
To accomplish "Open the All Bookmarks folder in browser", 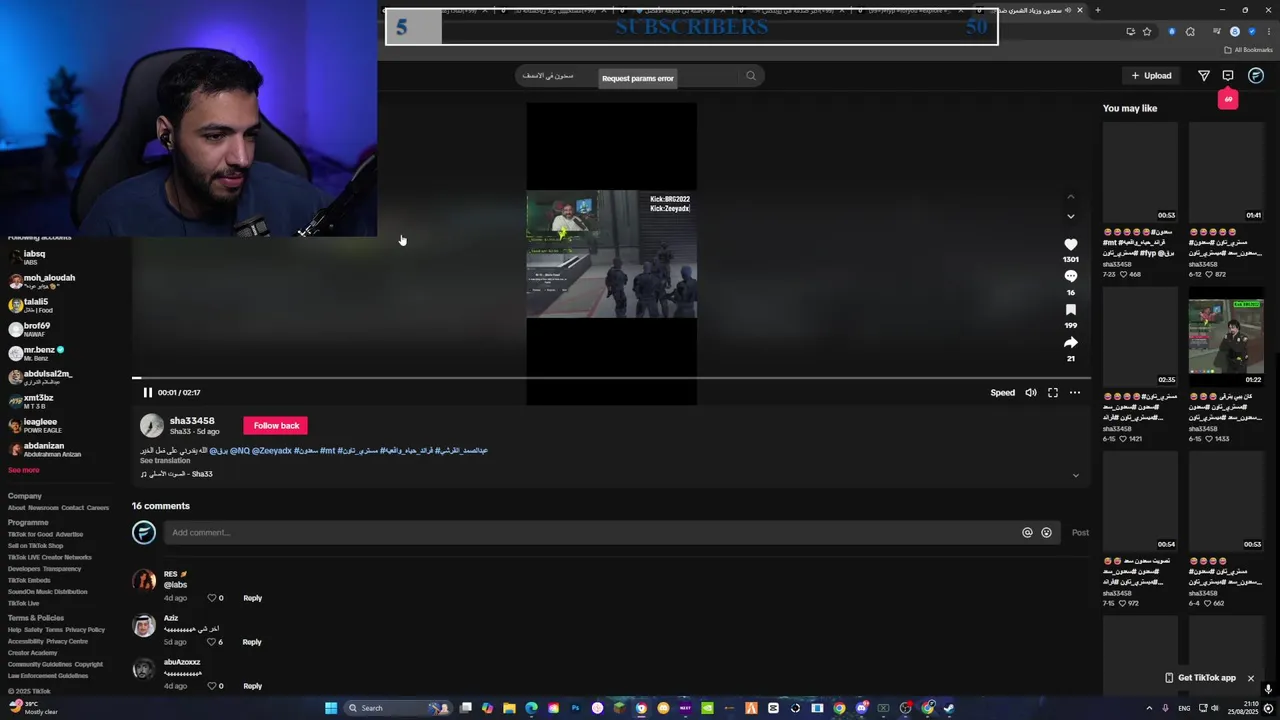I will (1249, 50).
